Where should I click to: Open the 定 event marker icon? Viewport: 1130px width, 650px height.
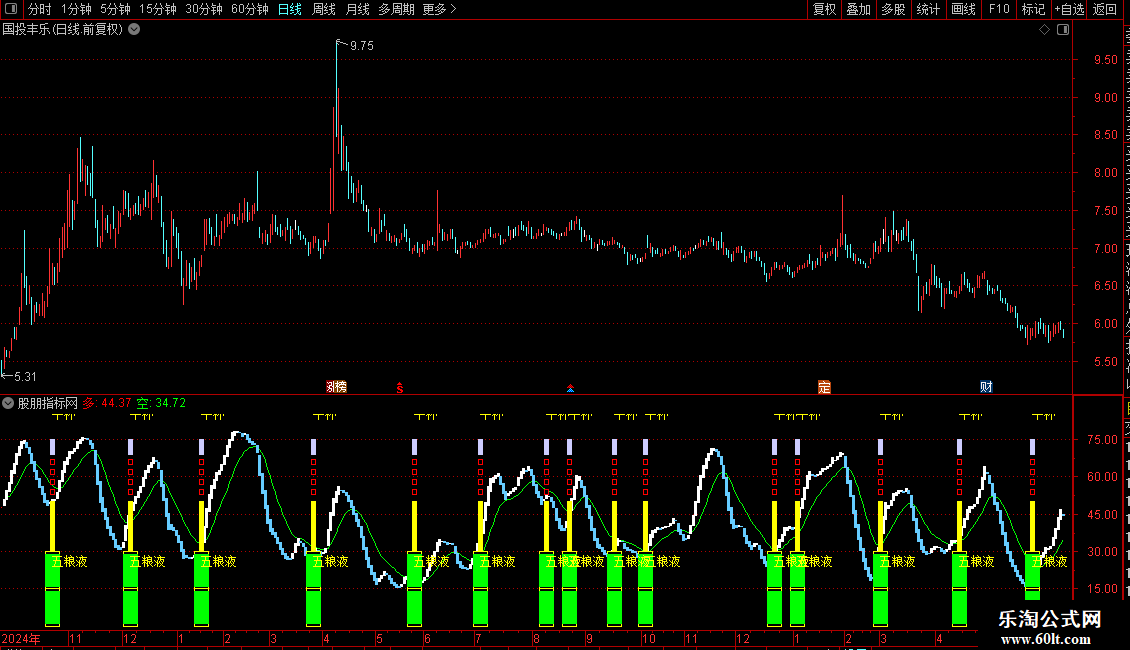coord(824,387)
